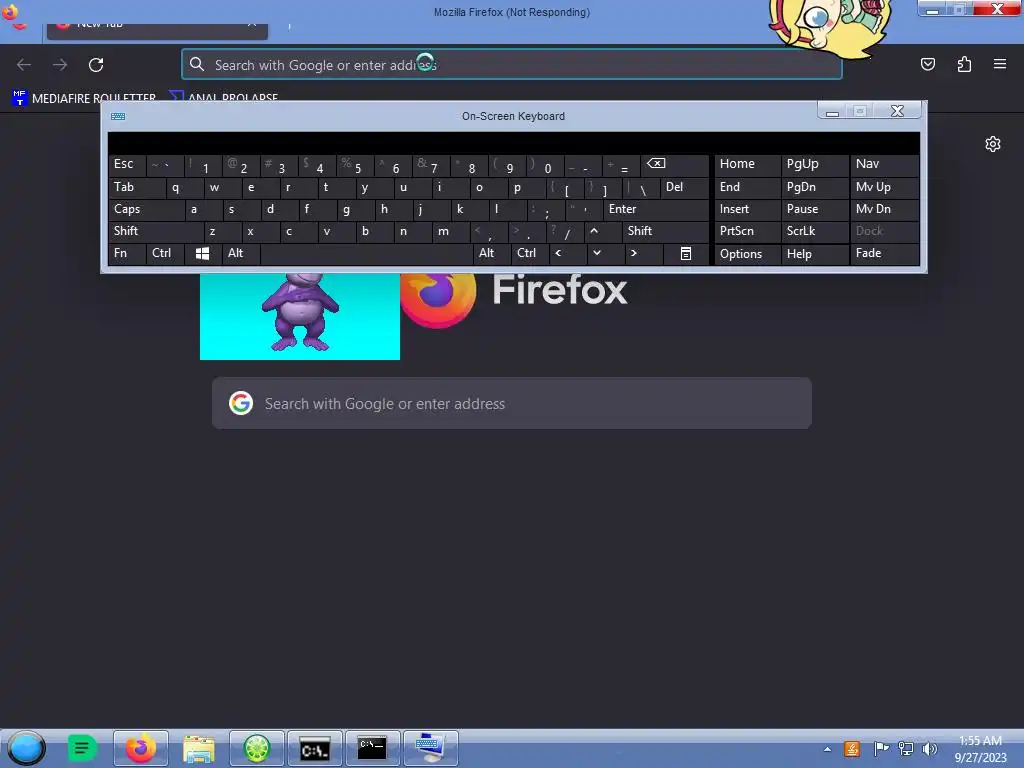
Task: Click the Fade key on keyboard
Action: pos(884,253)
